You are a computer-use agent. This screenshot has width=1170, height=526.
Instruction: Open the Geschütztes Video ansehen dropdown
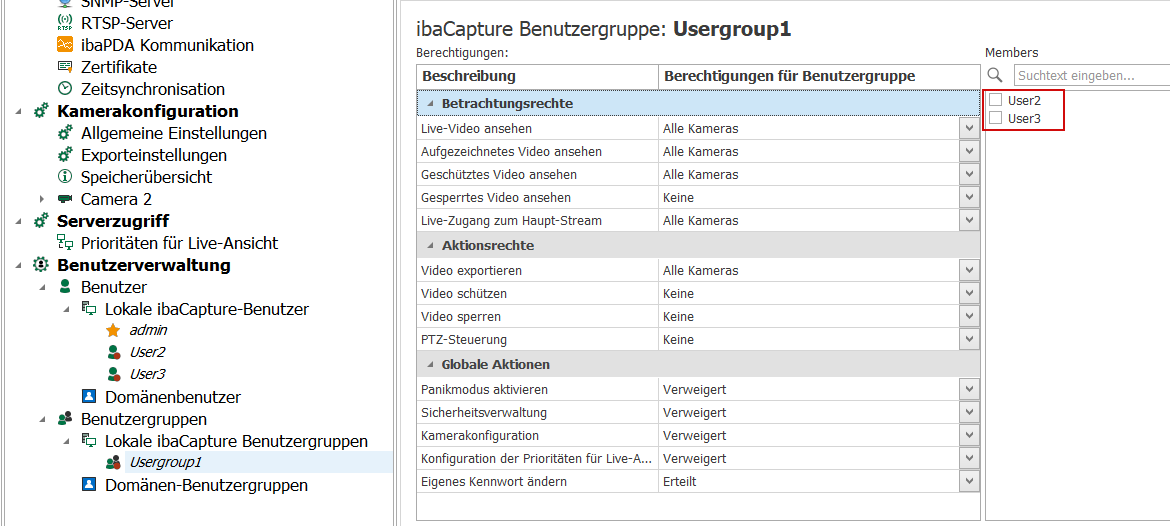[969, 175]
